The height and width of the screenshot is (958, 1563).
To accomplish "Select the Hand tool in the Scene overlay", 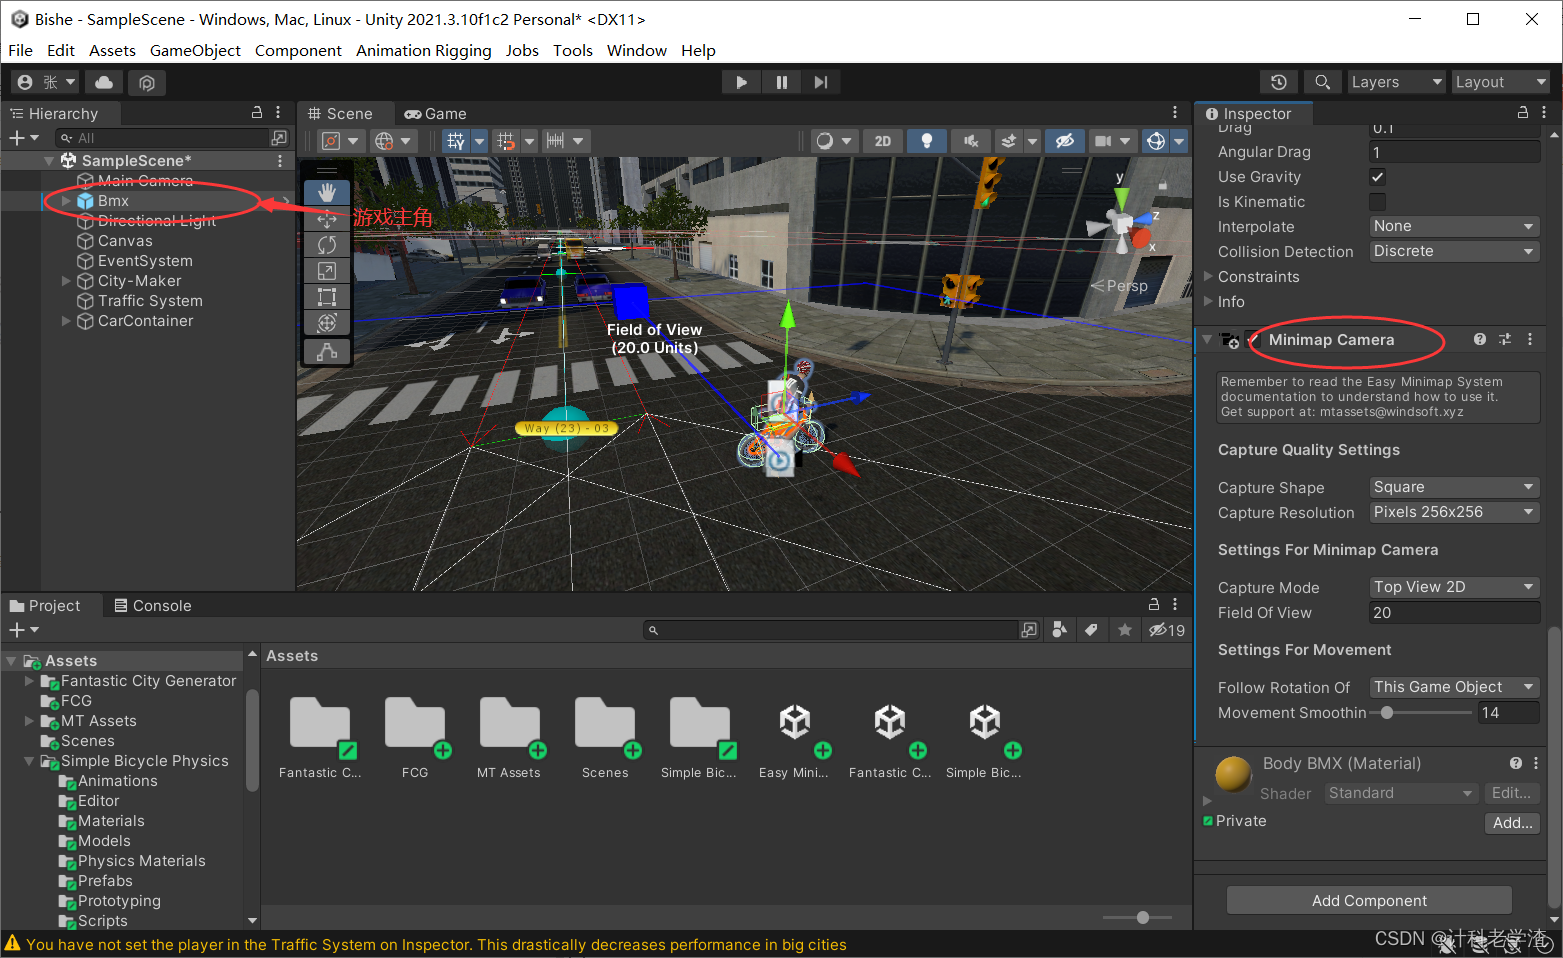I will point(327,192).
